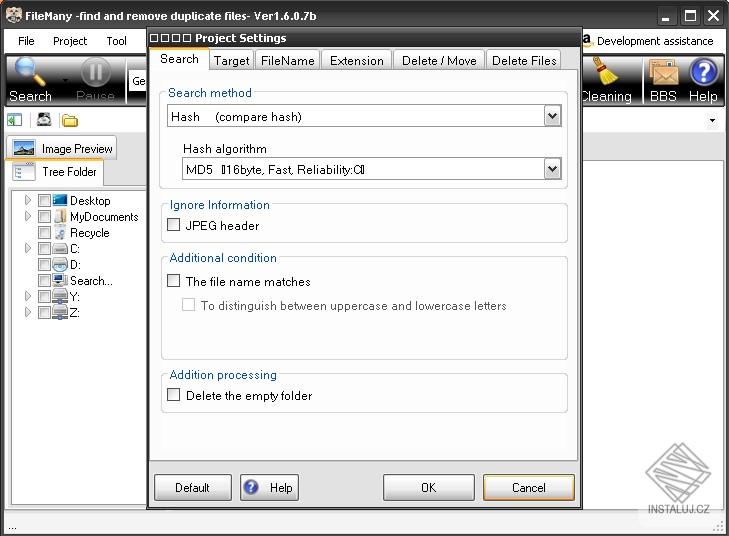The width and height of the screenshot is (729, 536).
Task: Open the Tool menu
Action: [x=116, y=41]
